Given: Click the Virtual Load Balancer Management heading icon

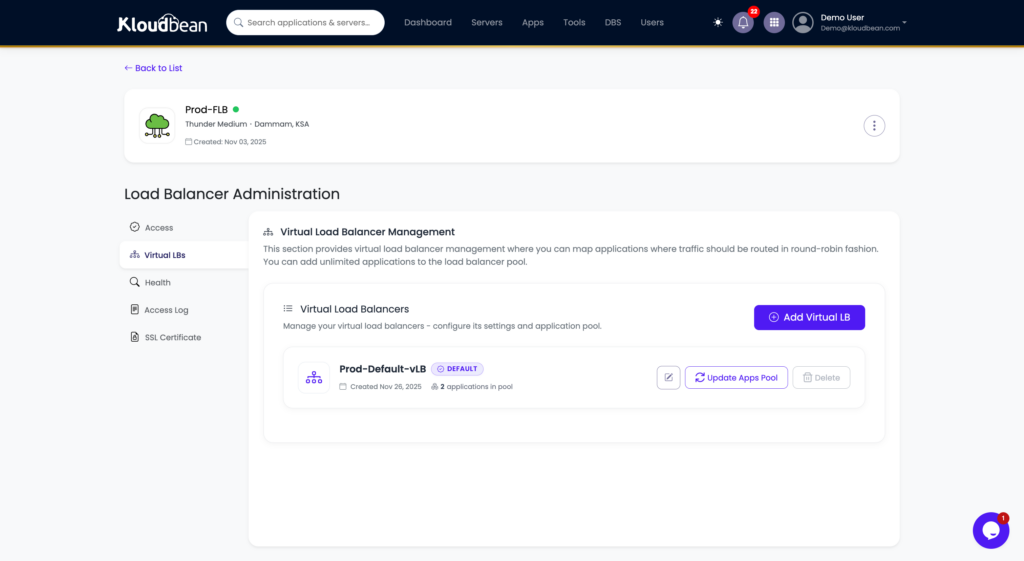Looking at the screenshot, I should click(x=268, y=232).
